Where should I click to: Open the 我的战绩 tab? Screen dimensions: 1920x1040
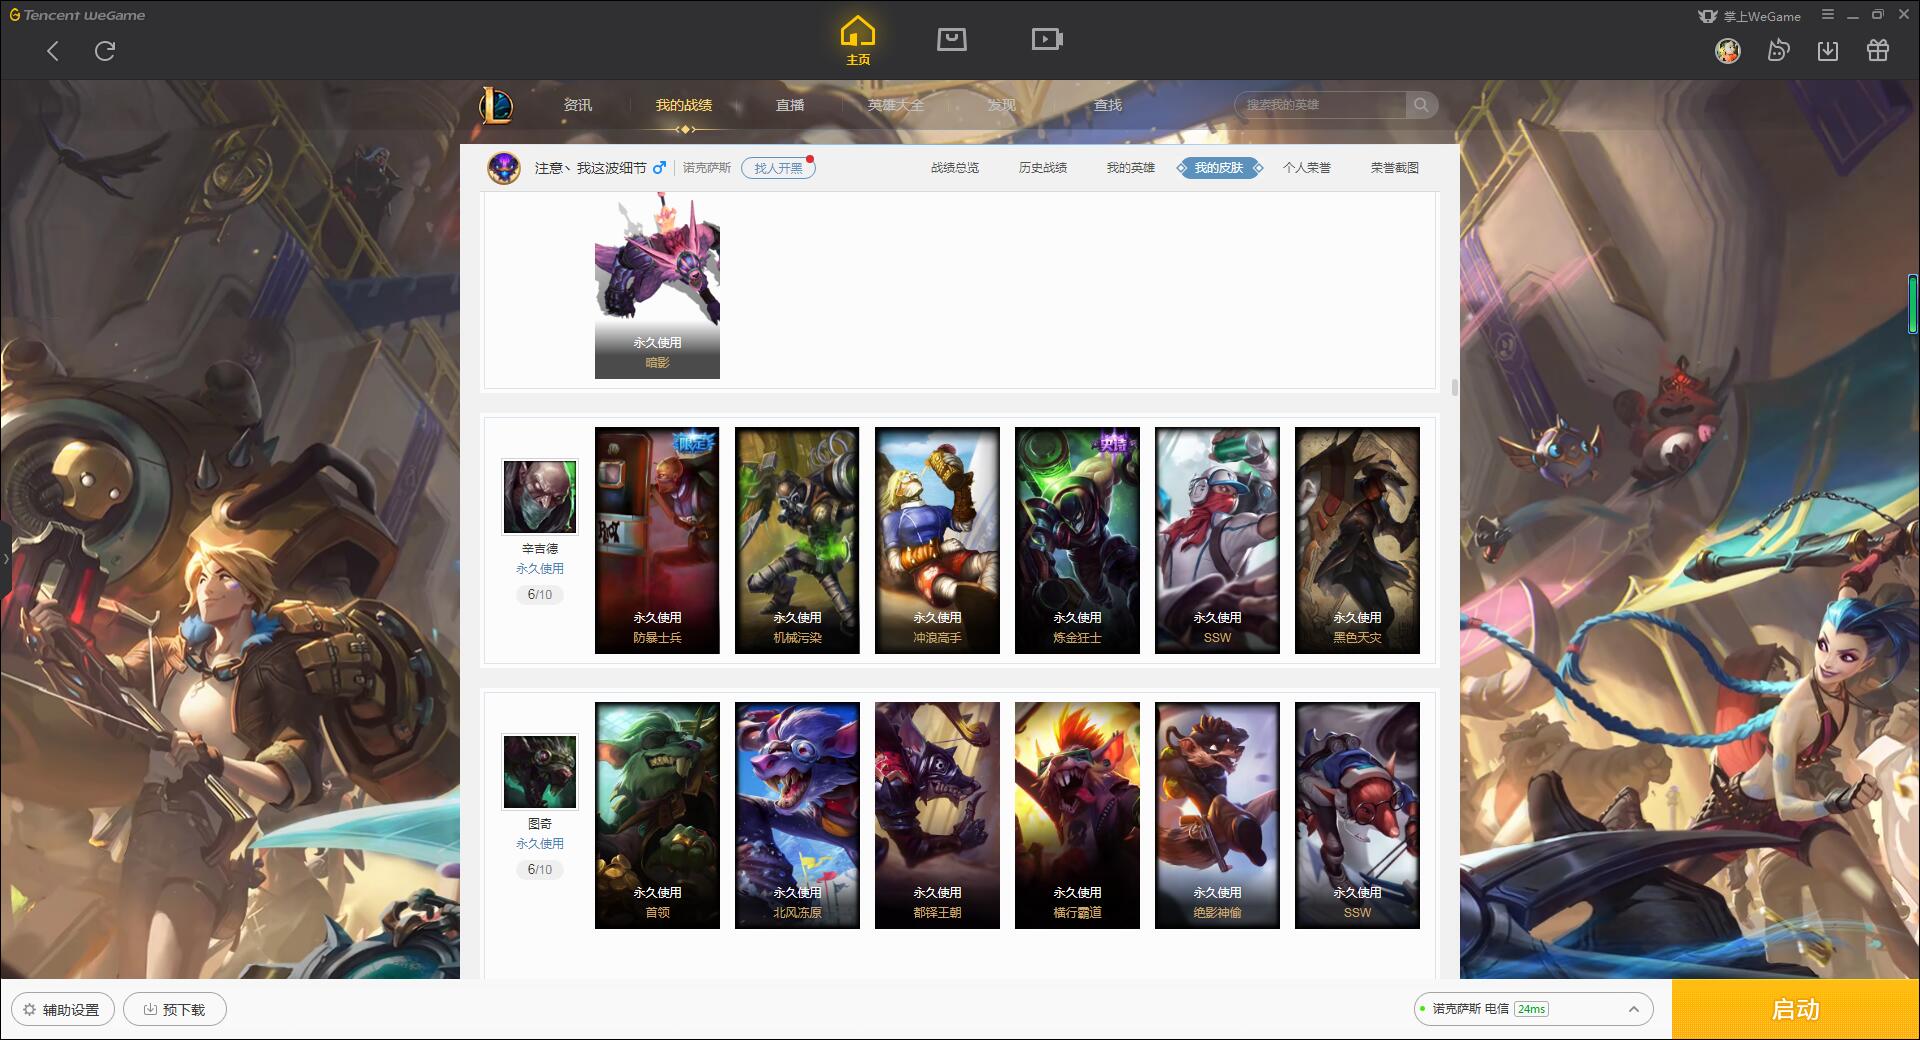684,105
